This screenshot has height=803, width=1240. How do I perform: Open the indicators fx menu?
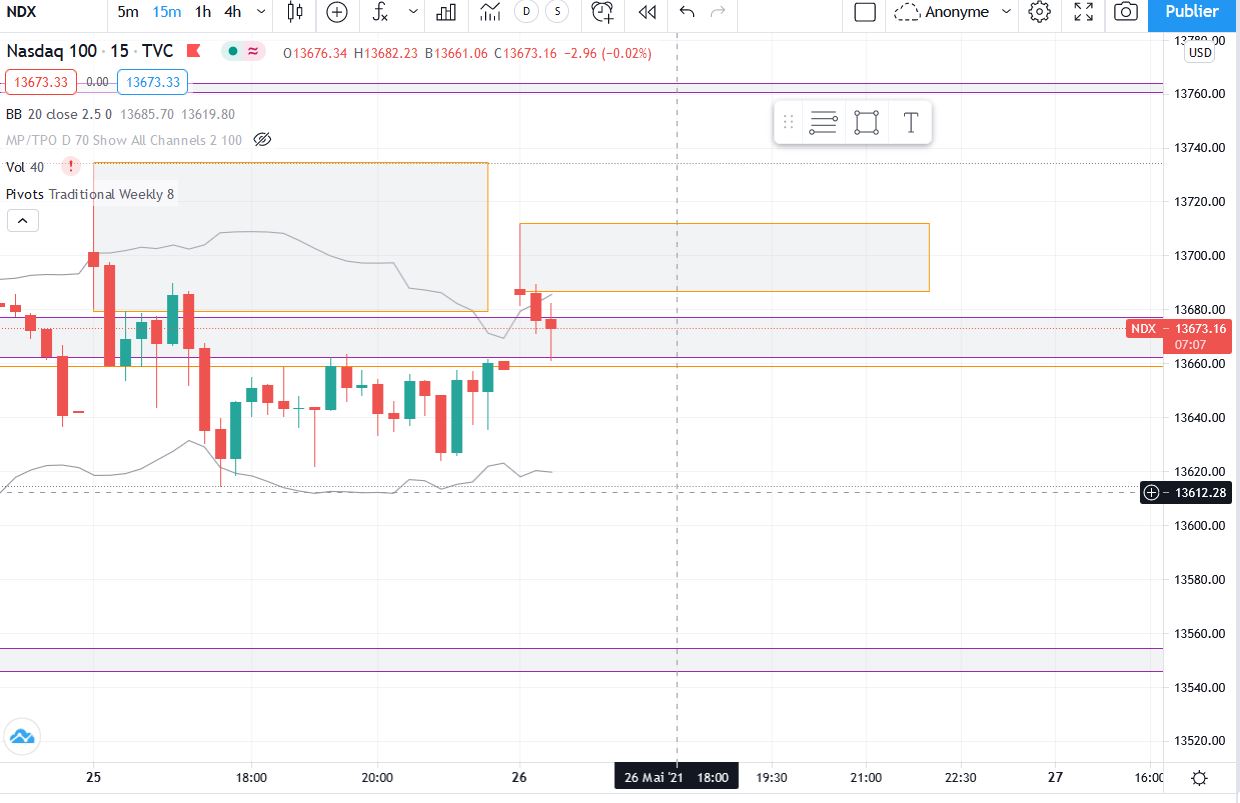[x=380, y=12]
